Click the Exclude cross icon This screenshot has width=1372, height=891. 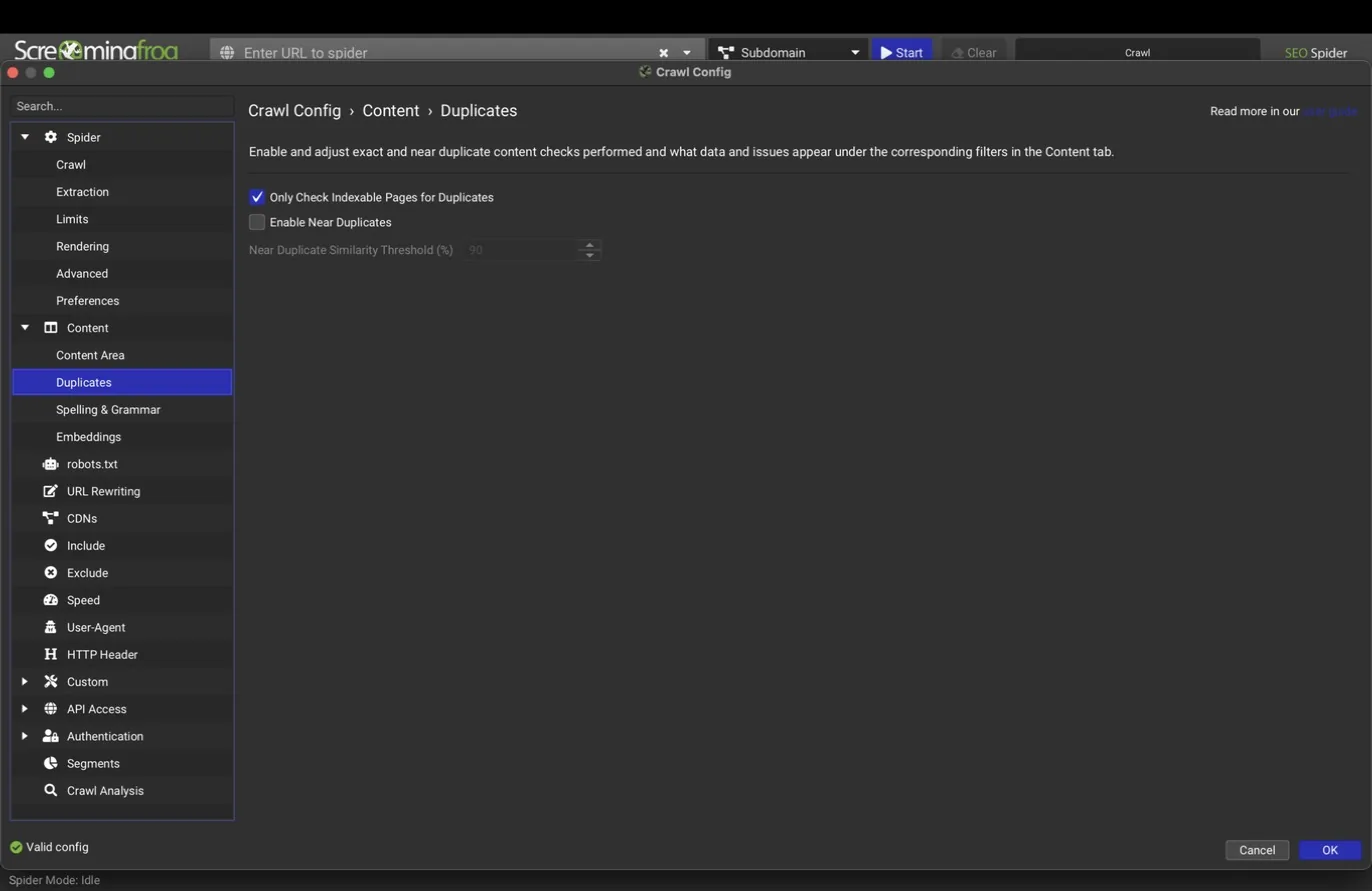tap(50, 573)
